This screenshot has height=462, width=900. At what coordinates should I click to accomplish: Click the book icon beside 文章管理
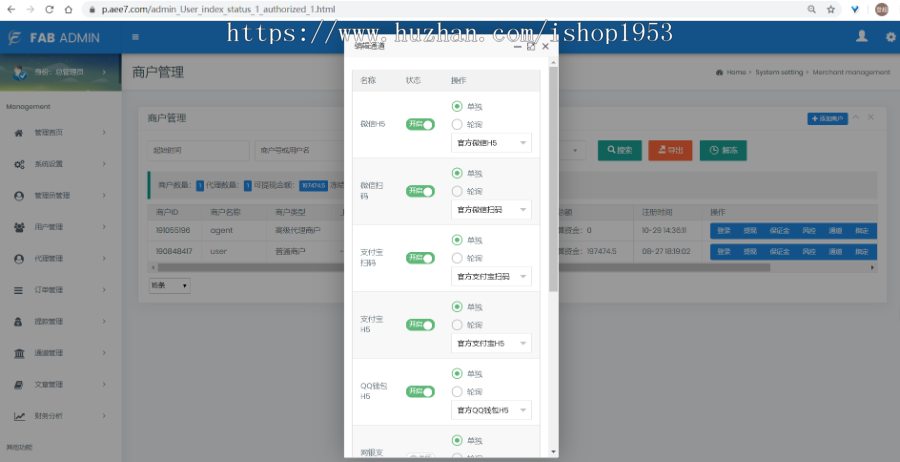point(19,385)
